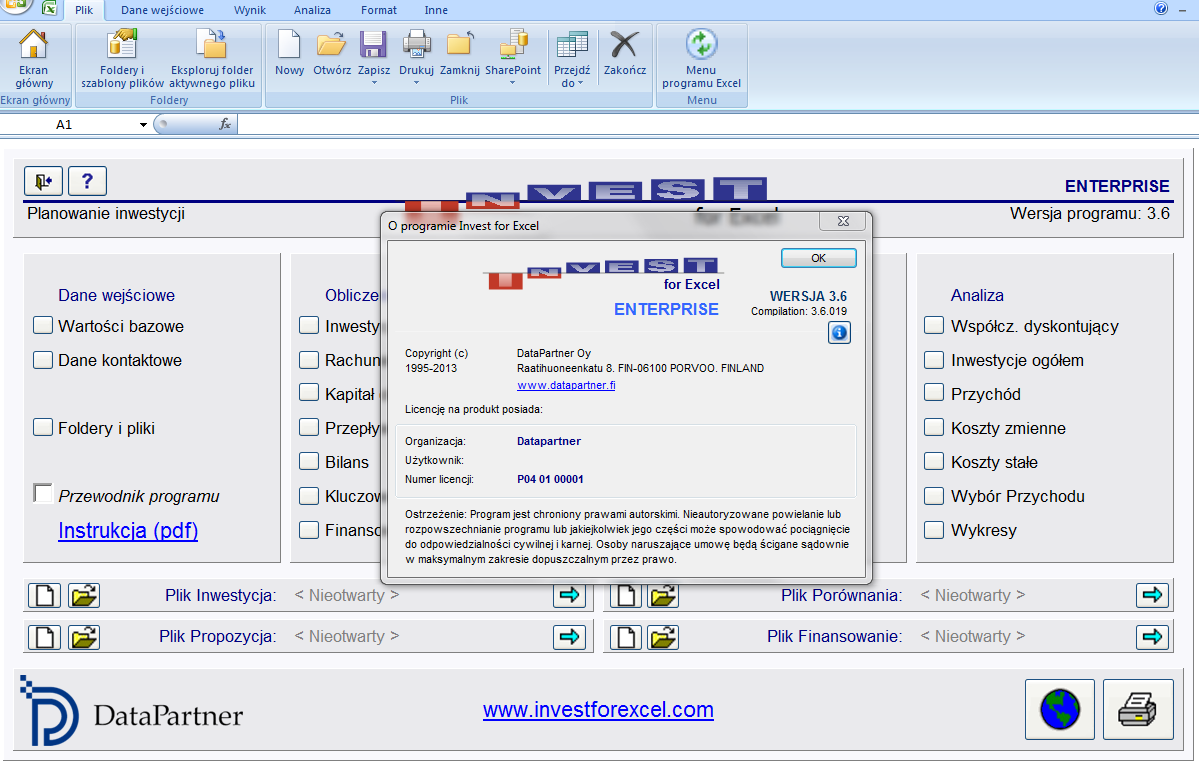Go to Plik Inwestycja with arrow
Screen dimensions: 1199x767
[x=570, y=595]
